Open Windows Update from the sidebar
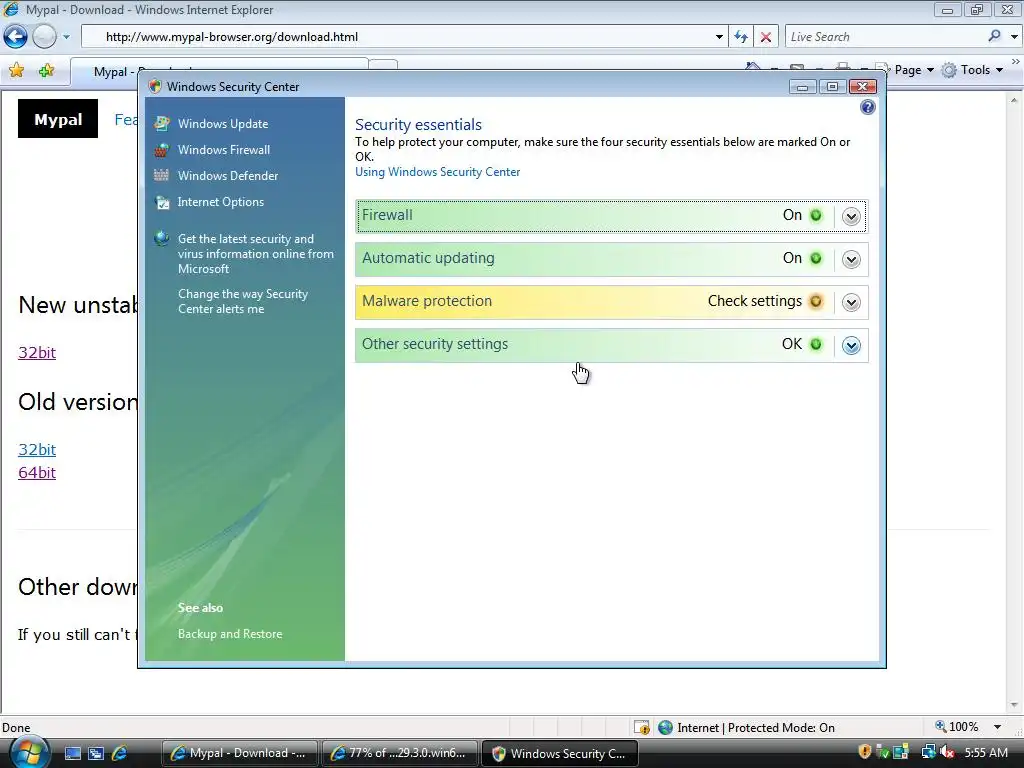The image size is (1024, 768). point(223,123)
